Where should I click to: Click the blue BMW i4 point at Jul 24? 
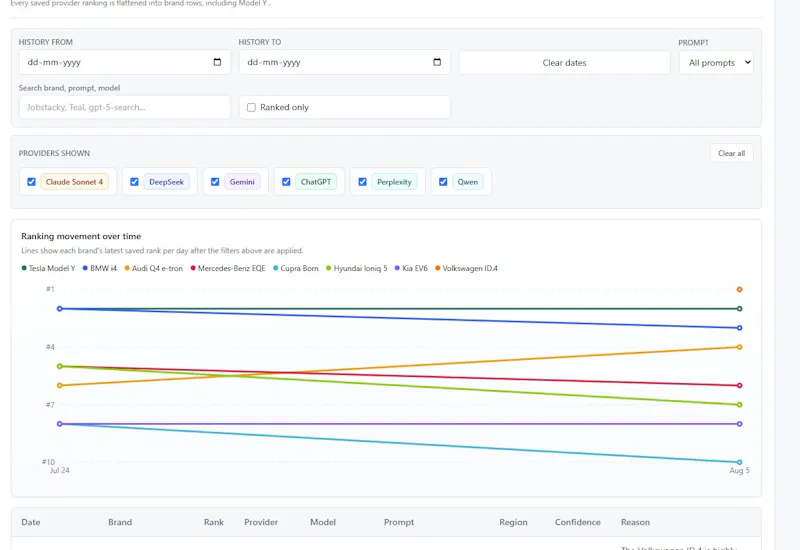60,309
